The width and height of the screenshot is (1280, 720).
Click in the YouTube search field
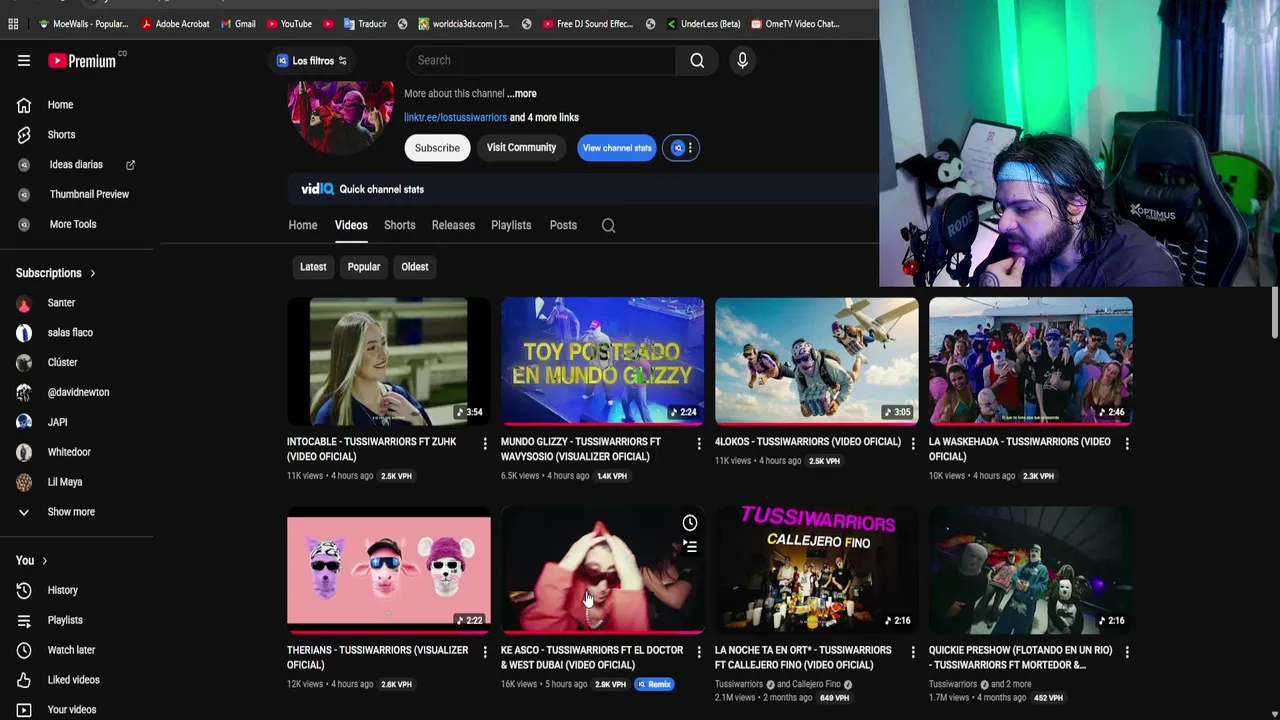[x=540, y=60]
